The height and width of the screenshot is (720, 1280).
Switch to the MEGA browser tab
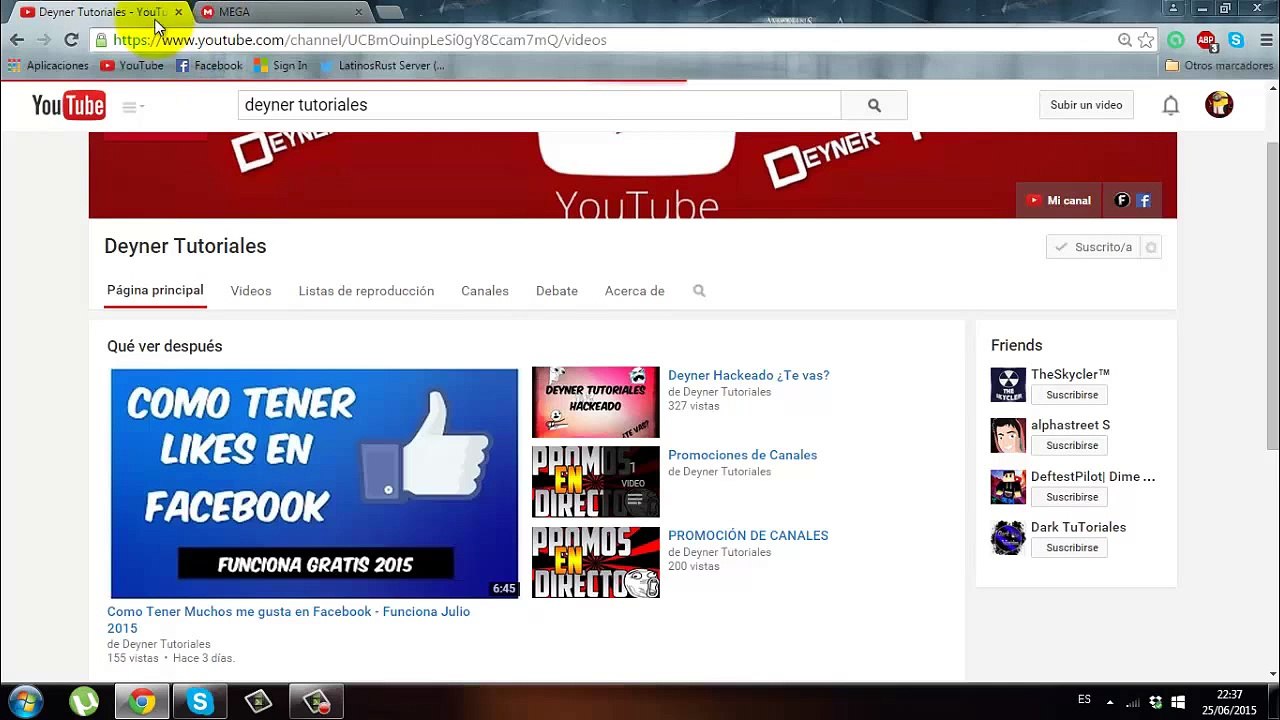coord(282,12)
